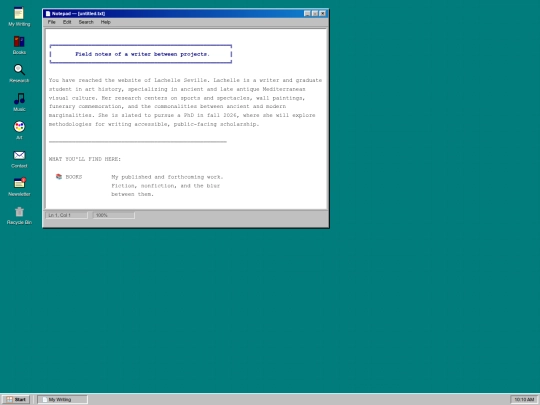Maximize the Notepad window
The width and height of the screenshot is (540, 405).
coord(315,13)
